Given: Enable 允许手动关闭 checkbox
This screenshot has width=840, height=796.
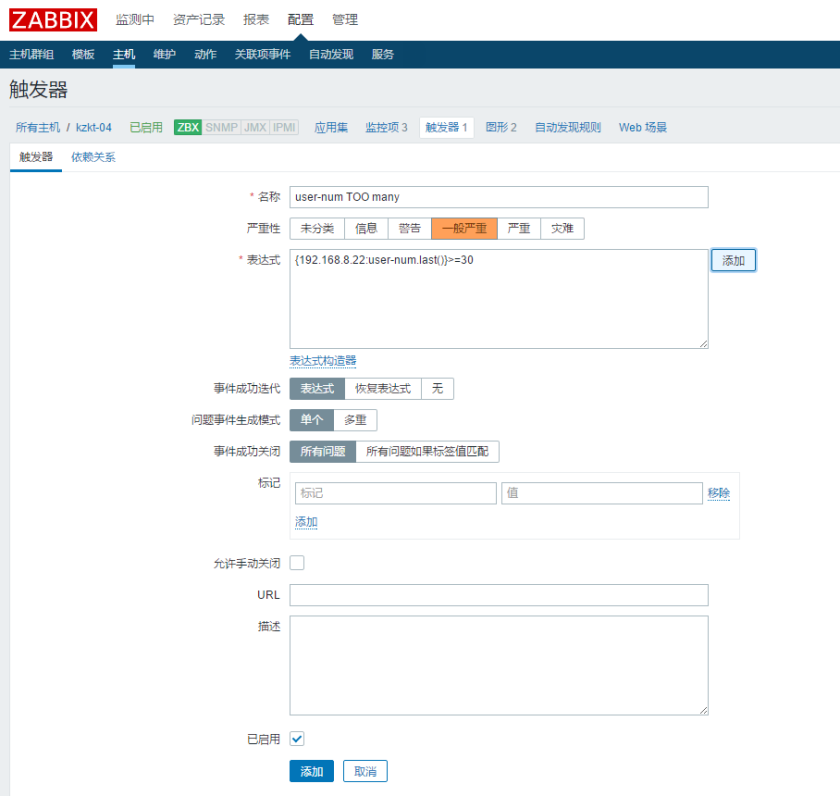Looking at the screenshot, I should pos(297,563).
